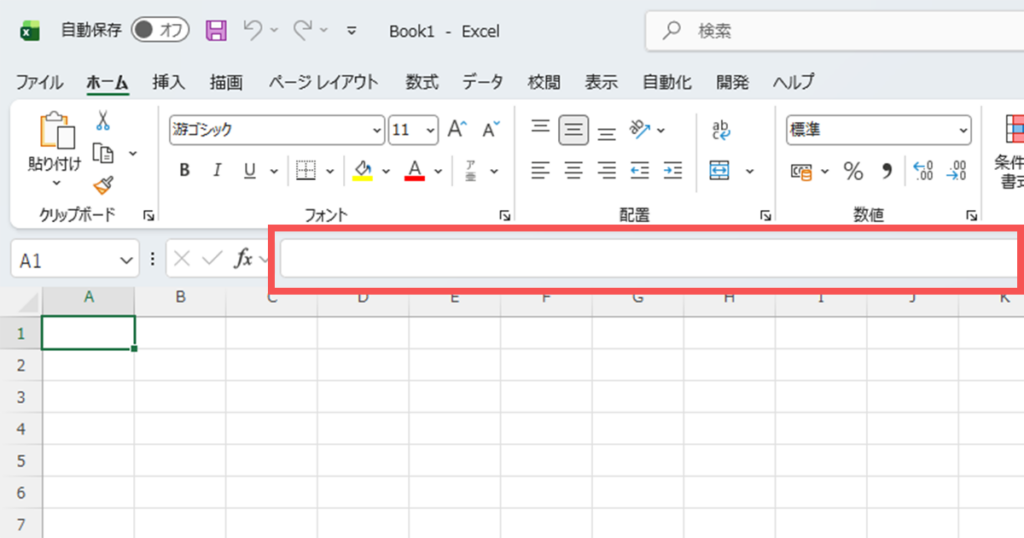Select top vertical alignment
The image size is (1024, 538).
click(x=540, y=126)
